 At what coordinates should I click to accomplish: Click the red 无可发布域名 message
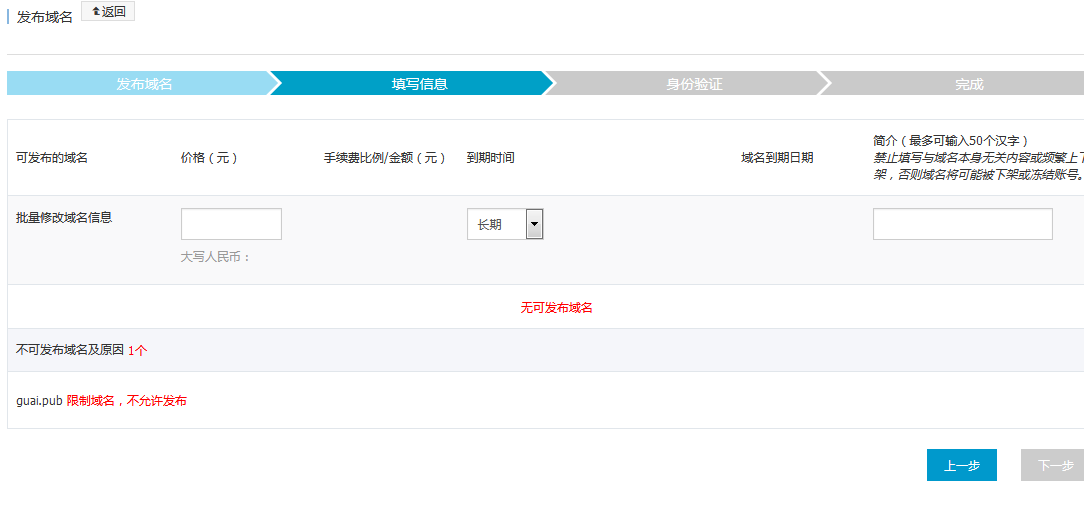pyautogui.click(x=556, y=308)
